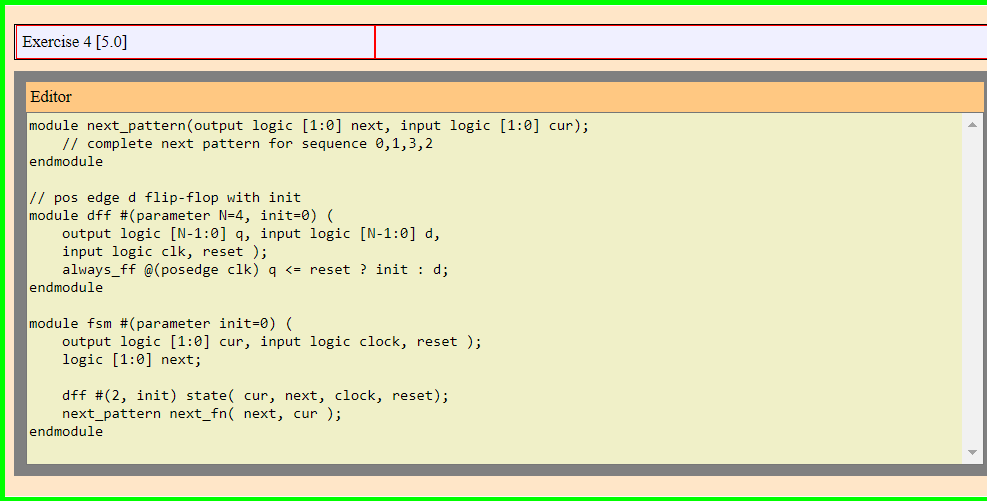Click the line 'next_pattern next_fn( next, cur );'

coord(201,414)
